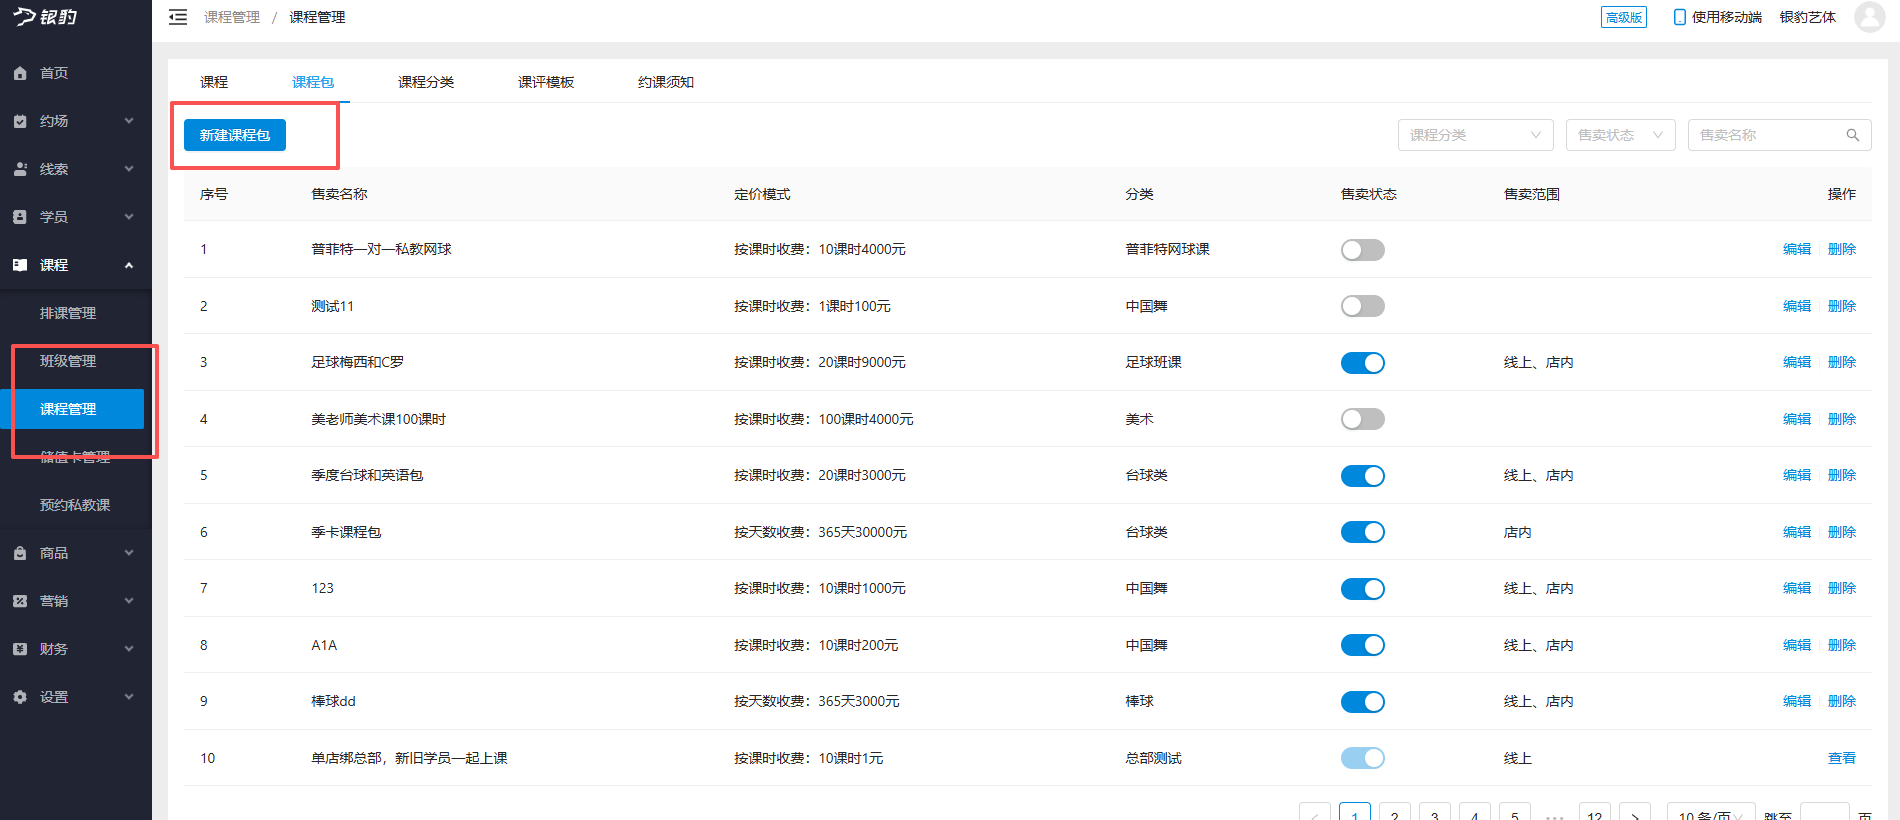Open the 课程分类 filter dropdown
The width and height of the screenshot is (1900, 820).
pos(1474,135)
